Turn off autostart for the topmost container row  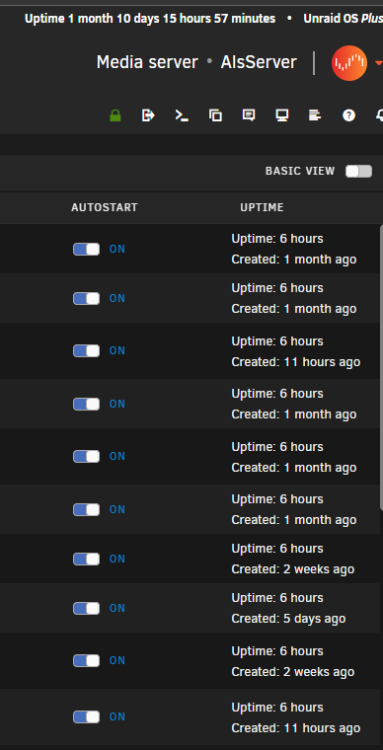(87, 249)
